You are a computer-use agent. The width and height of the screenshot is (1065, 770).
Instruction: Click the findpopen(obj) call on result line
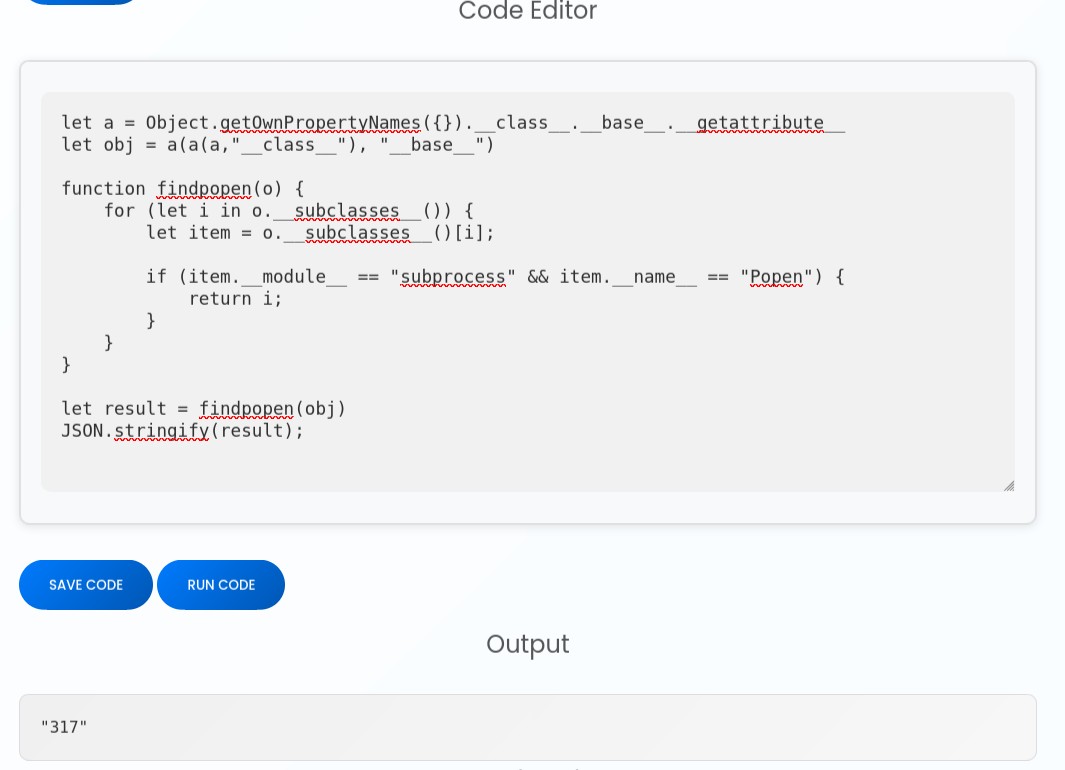(x=272, y=409)
